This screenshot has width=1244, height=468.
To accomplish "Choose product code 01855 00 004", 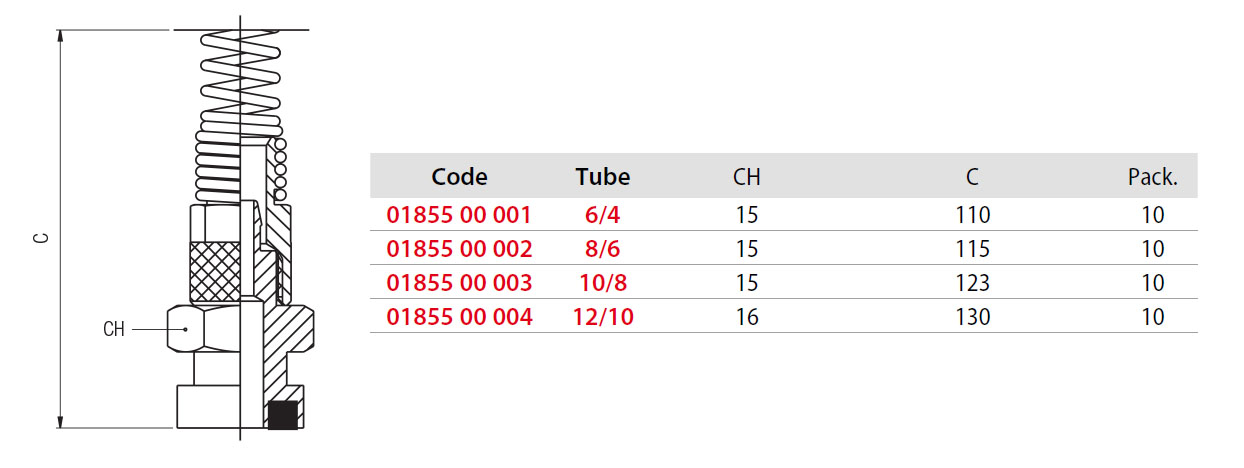I will (459, 317).
